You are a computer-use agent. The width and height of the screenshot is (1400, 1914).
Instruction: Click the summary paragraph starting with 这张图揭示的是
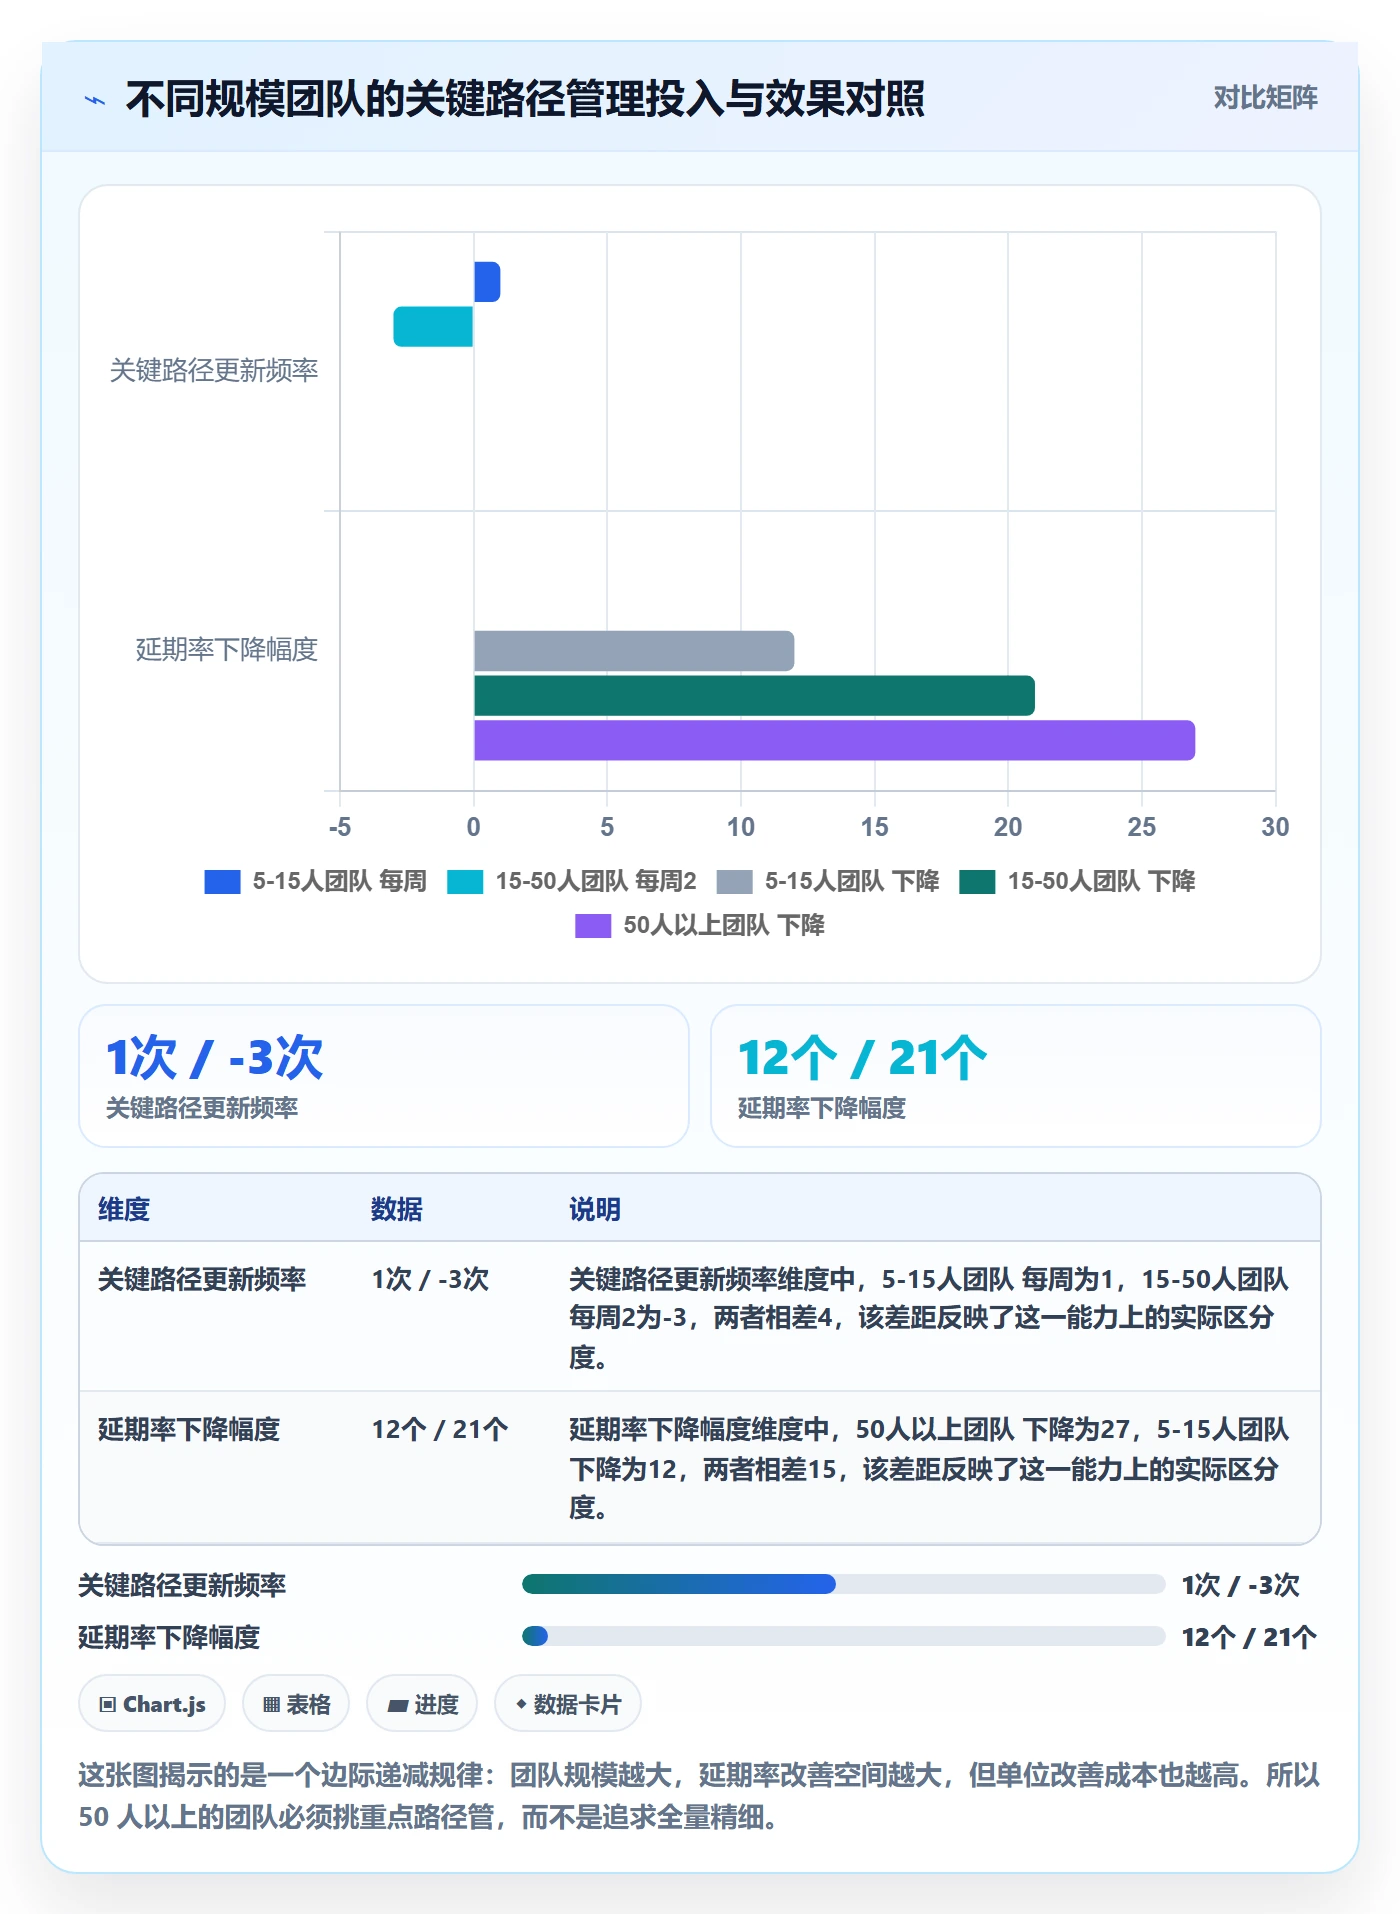tap(699, 1796)
